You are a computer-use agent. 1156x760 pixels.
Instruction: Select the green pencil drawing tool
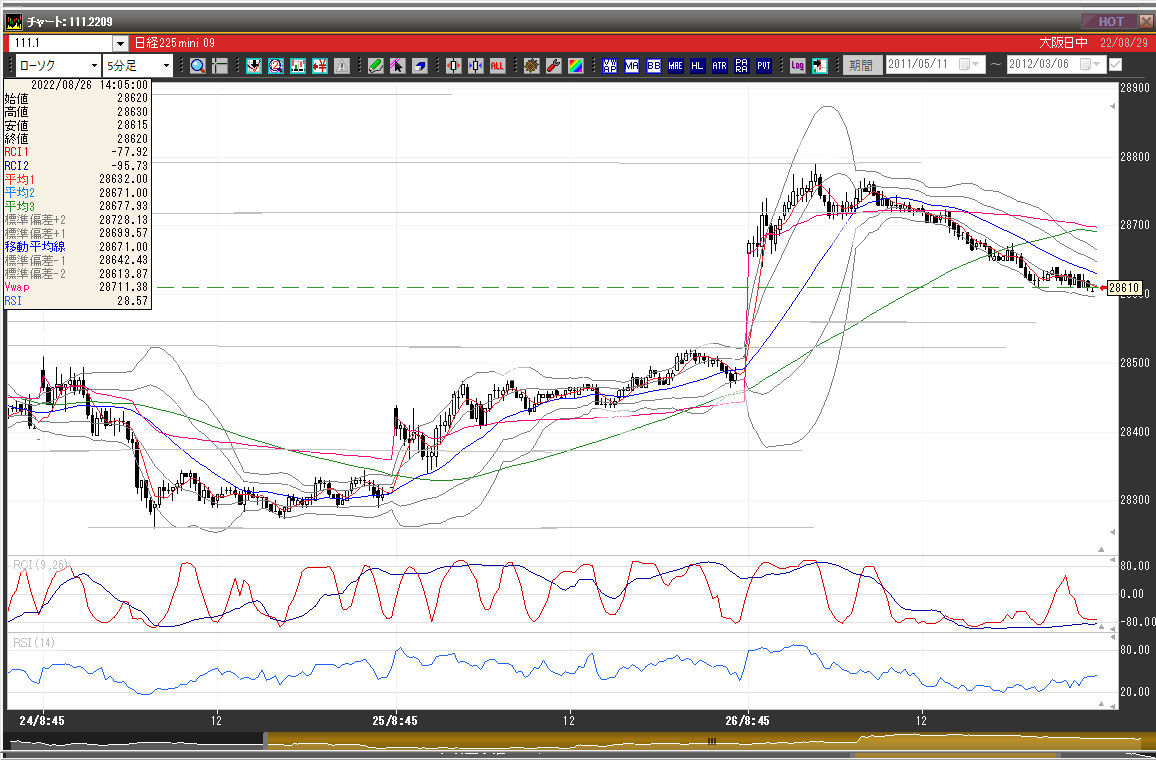tap(376, 66)
